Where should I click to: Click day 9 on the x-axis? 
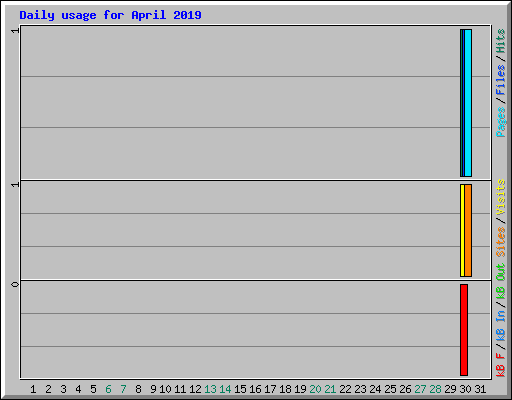coord(153,389)
